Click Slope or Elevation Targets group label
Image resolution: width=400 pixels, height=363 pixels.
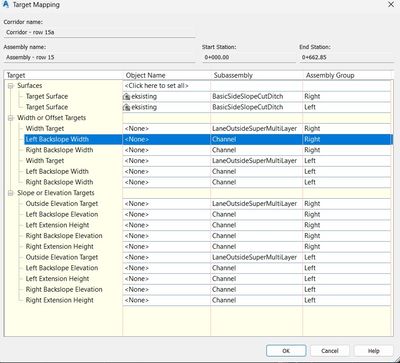(56, 193)
